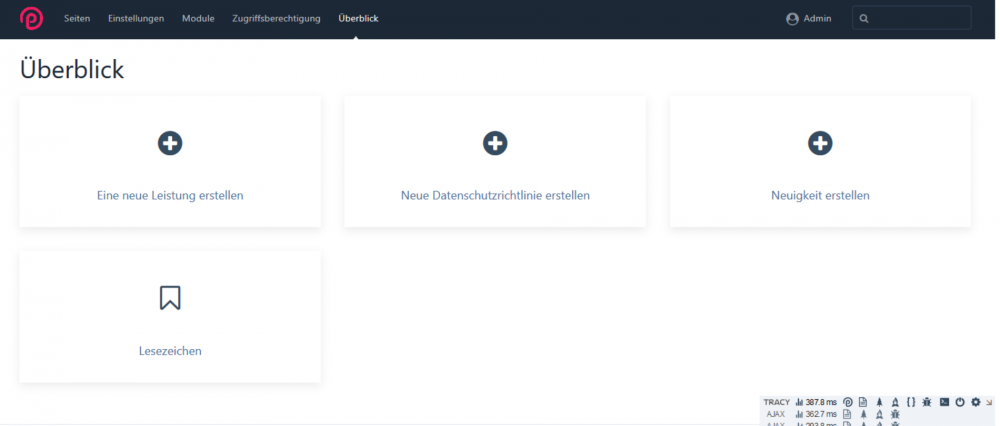Click Tracy curly braces panel icon
Screen dimensions: 1000x426
(x=911, y=402)
